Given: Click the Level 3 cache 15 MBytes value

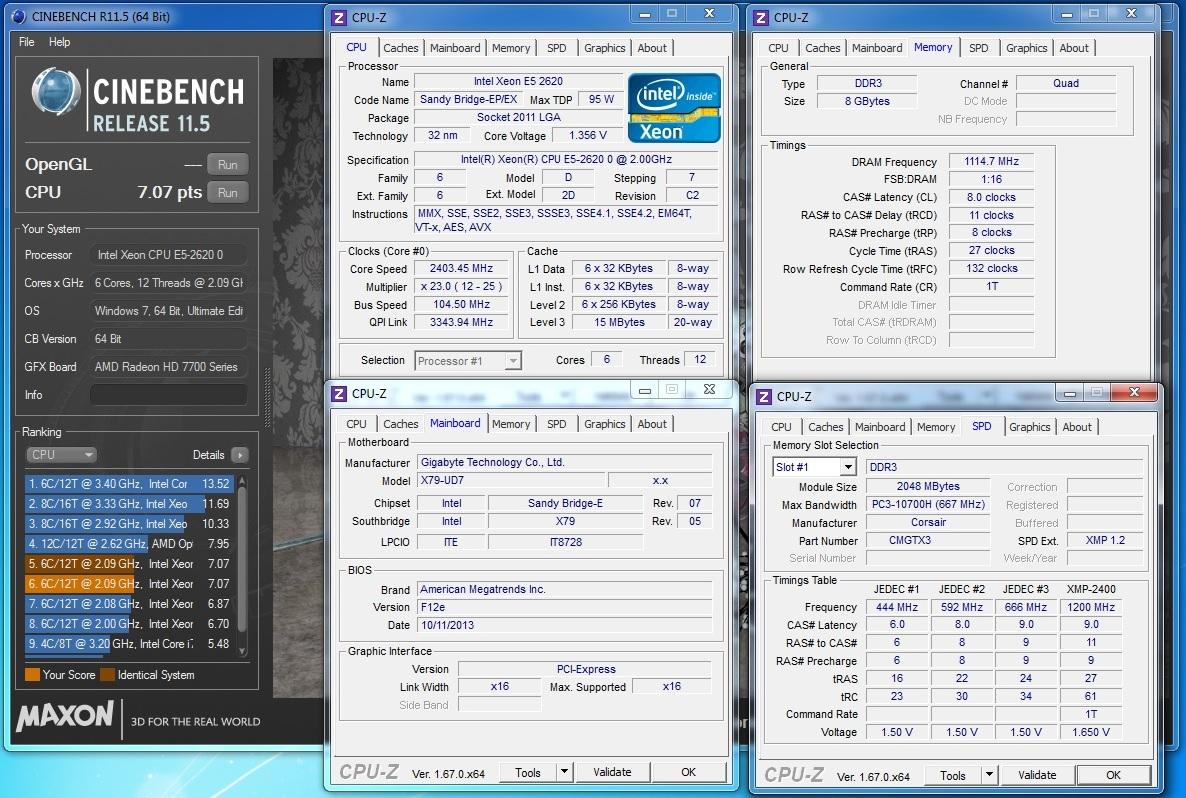Looking at the screenshot, I should pos(619,322).
